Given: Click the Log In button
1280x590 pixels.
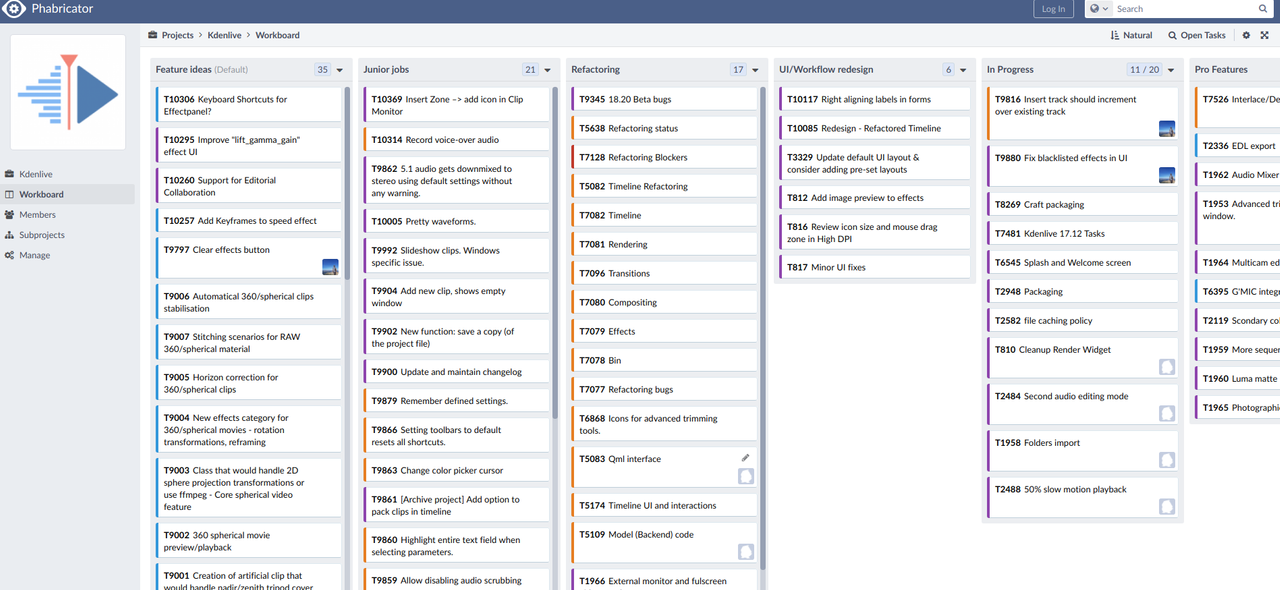Looking at the screenshot, I should click(1054, 9).
